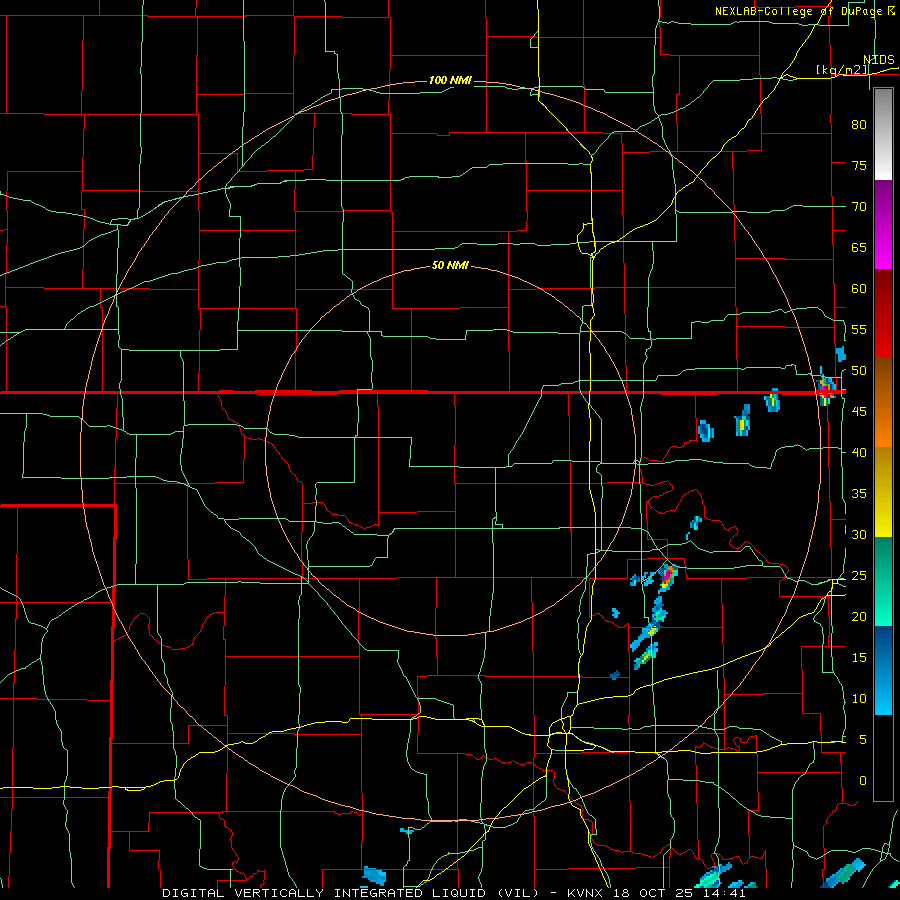The width and height of the screenshot is (900, 900).
Task: Click the legend value 45
Action: [859, 412]
